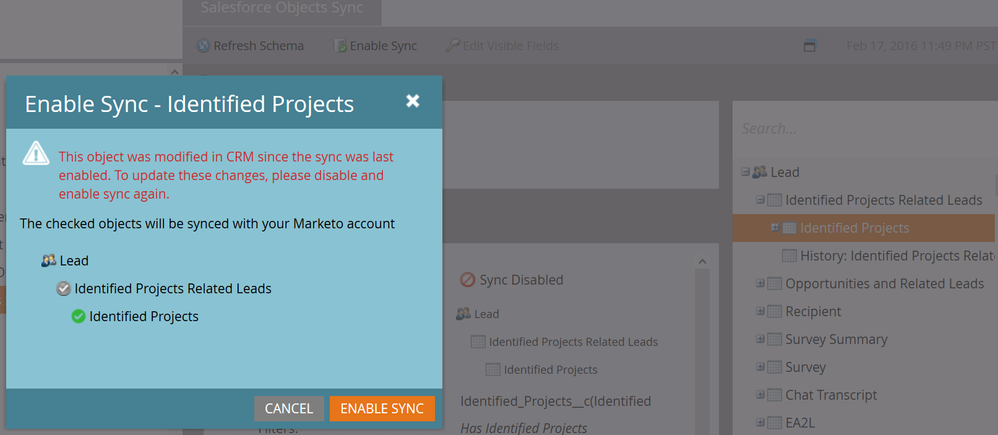This screenshot has height=435, width=998.
Task: Click the CANCEL button in dialog
Action: coord(289,408)
